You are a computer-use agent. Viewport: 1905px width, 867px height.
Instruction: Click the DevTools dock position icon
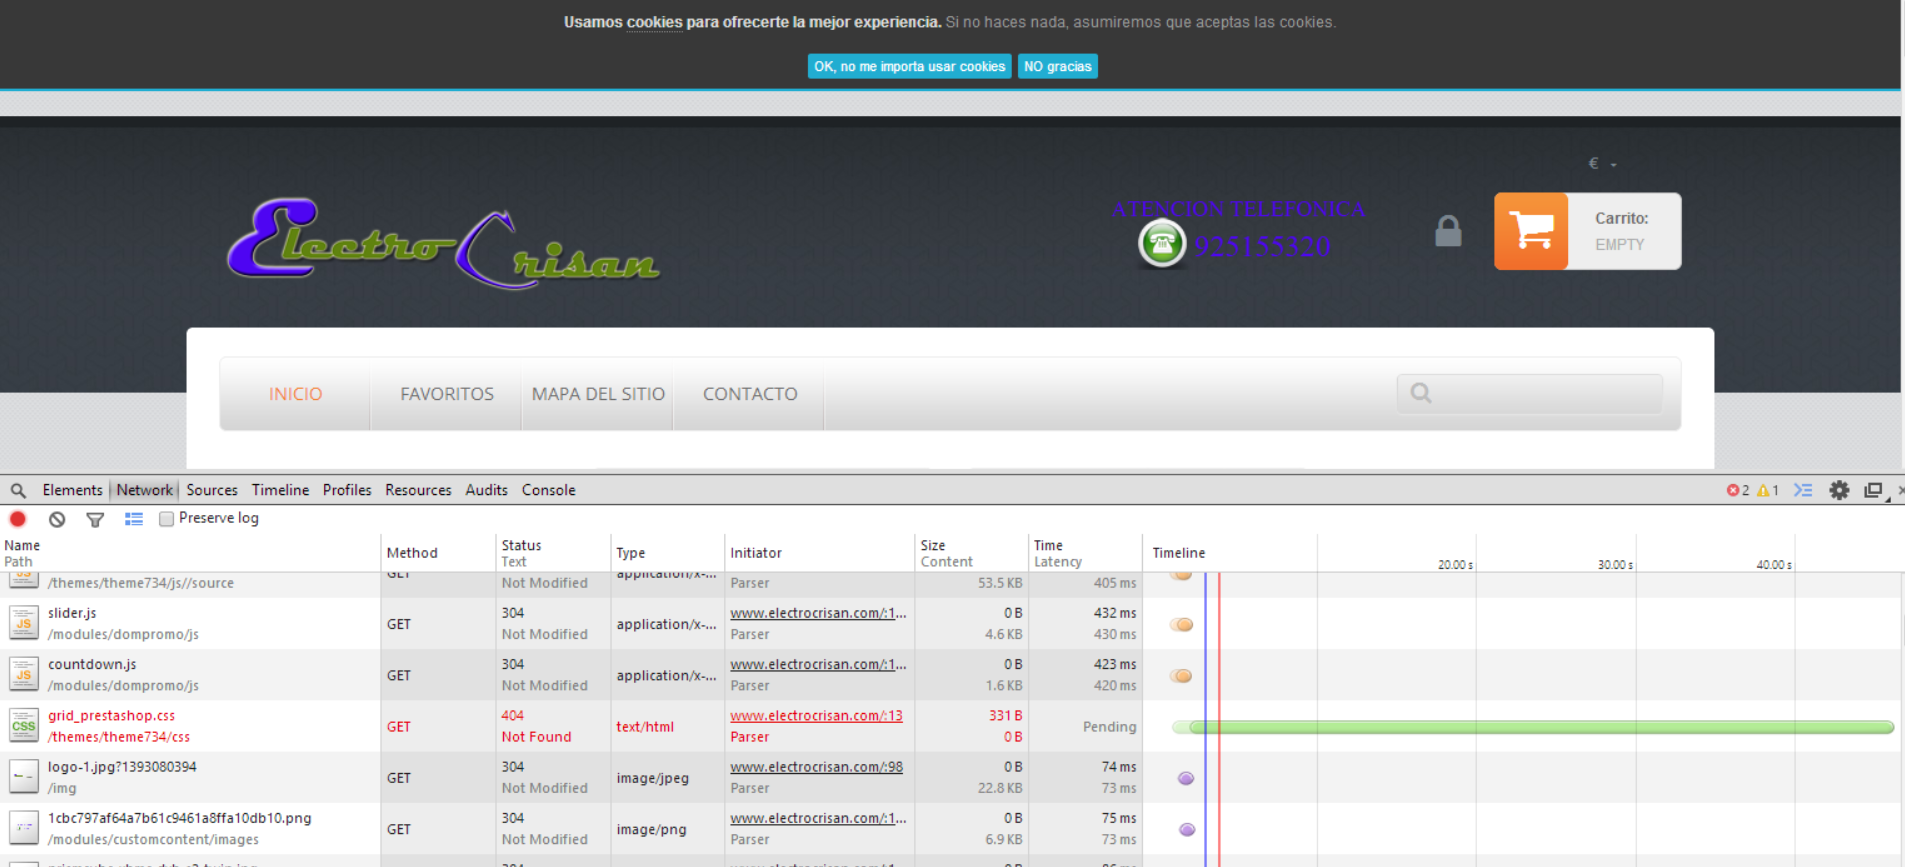[1873, 490]
